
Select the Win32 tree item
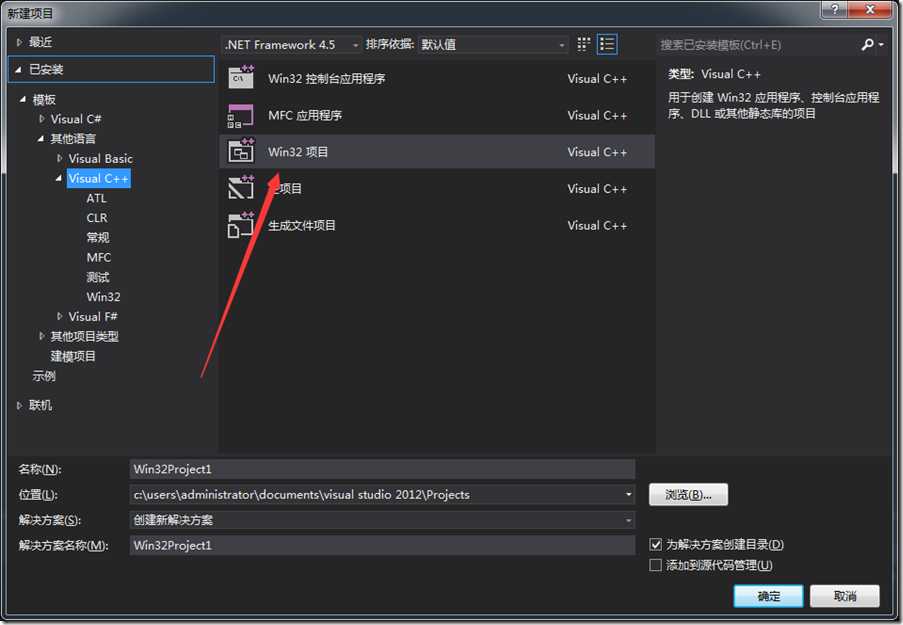coord(103,297)
